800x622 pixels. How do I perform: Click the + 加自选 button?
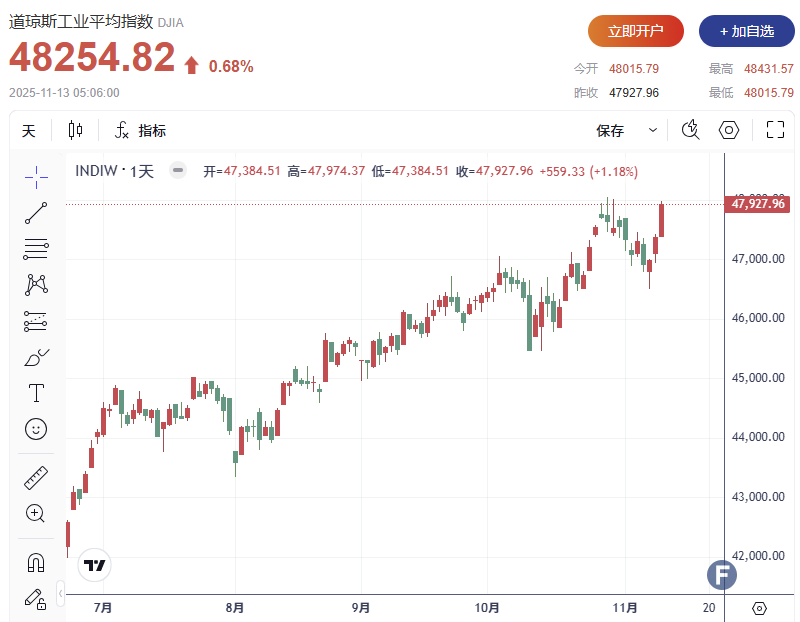[746, 31]
